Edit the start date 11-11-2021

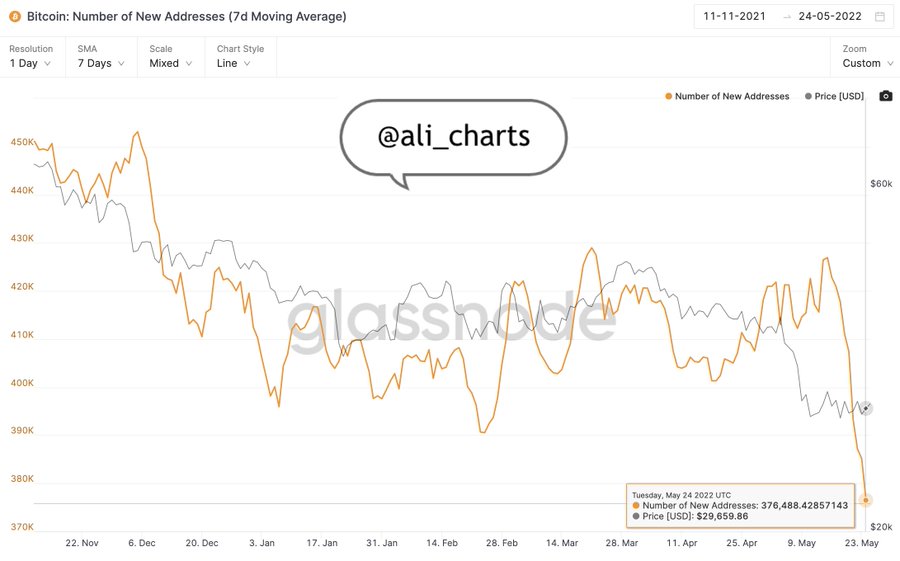[x=735, y=17]
